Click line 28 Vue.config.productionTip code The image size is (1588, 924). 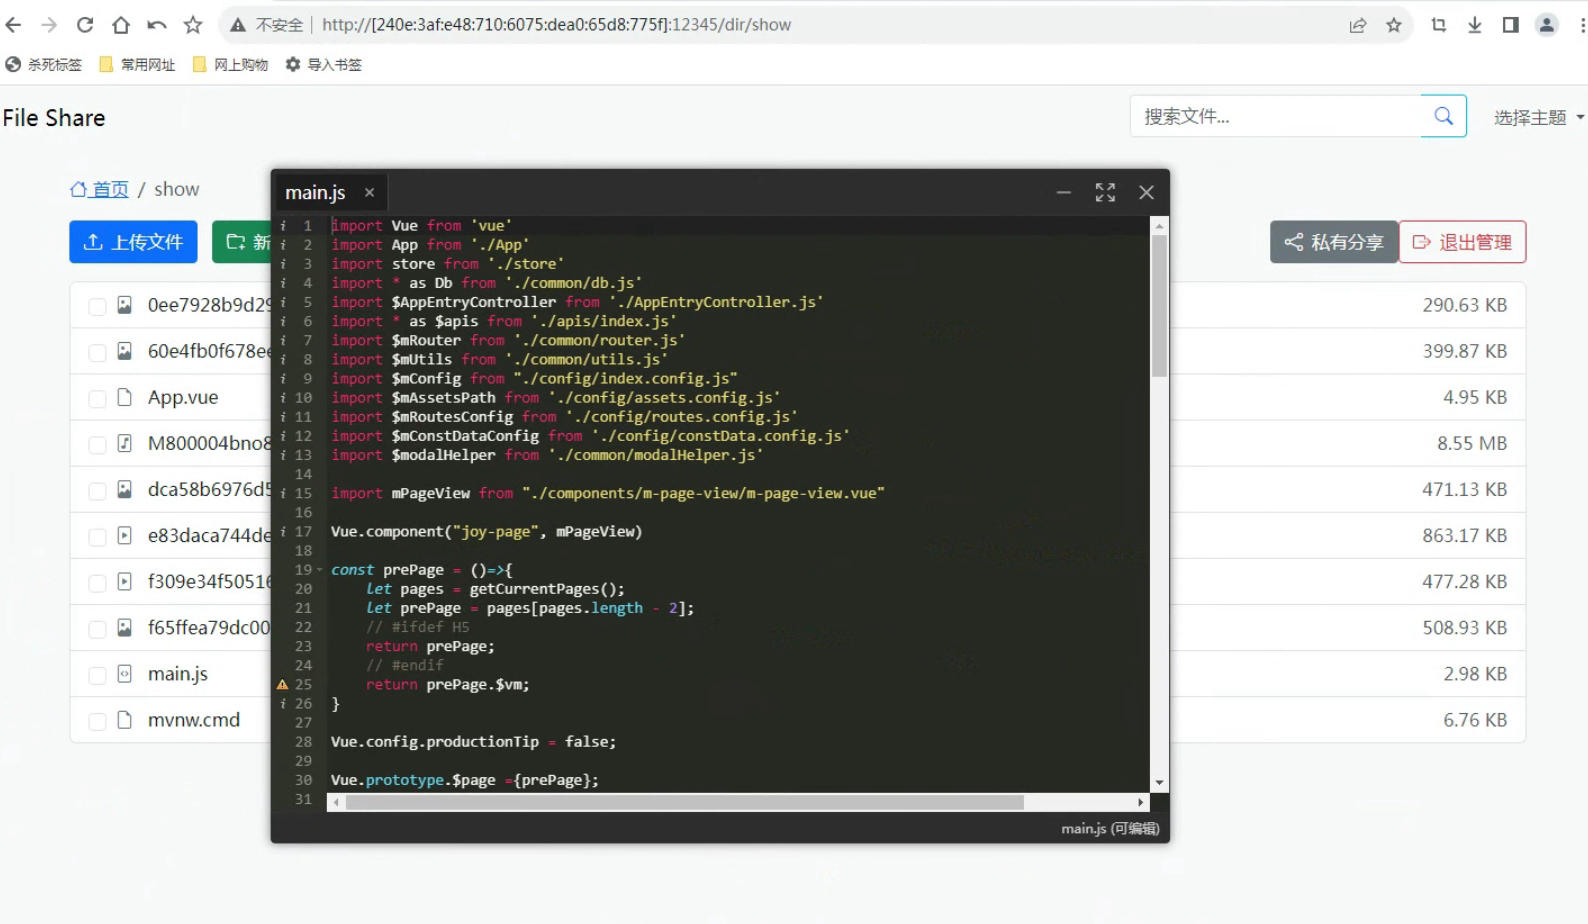(473, 742)
